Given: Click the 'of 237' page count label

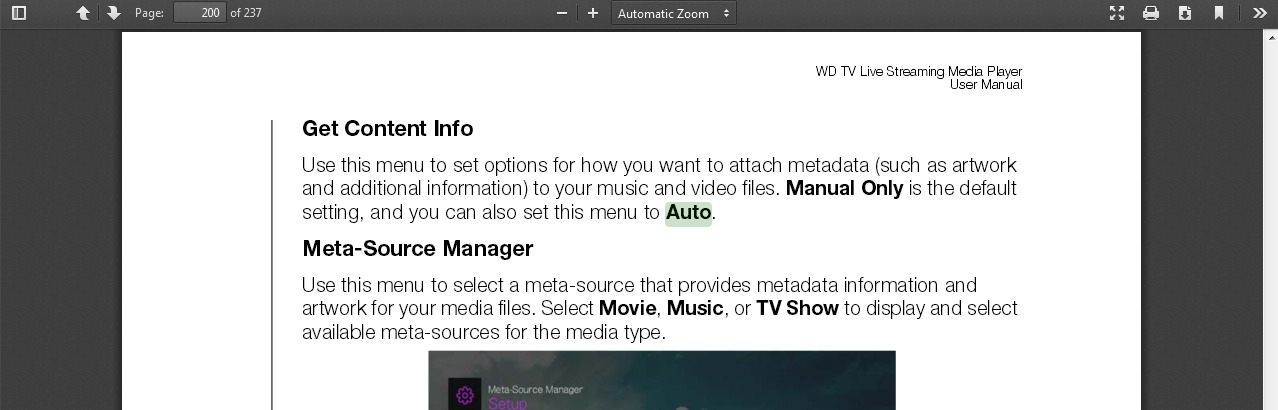Looking at the screenshot, I should tap(246, 13).
